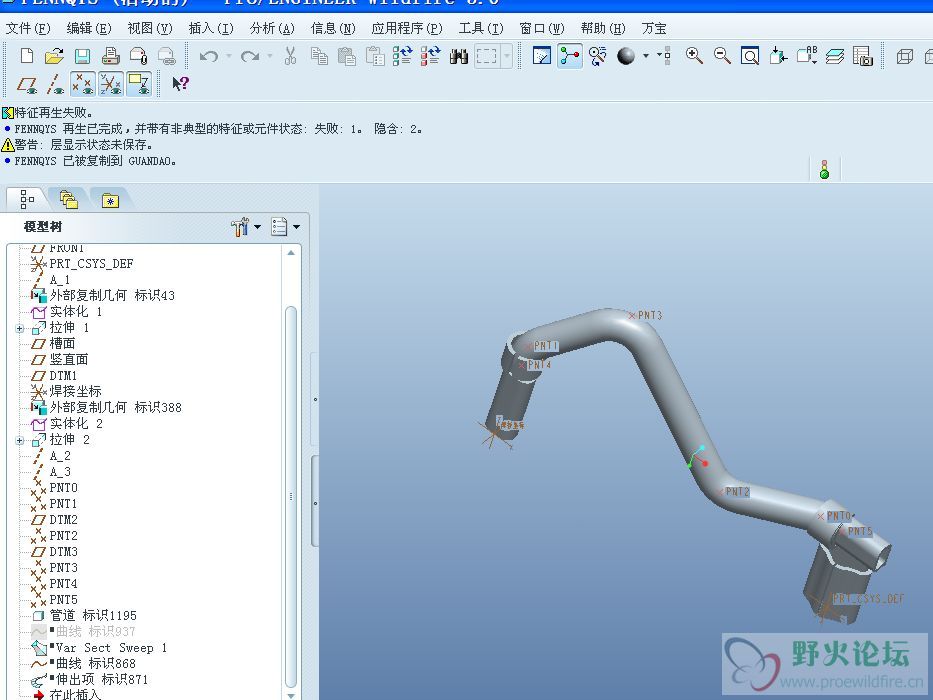Save the model with the floppy disk icon
Viewport: 933px width, 700px height.
pos(82,56)
